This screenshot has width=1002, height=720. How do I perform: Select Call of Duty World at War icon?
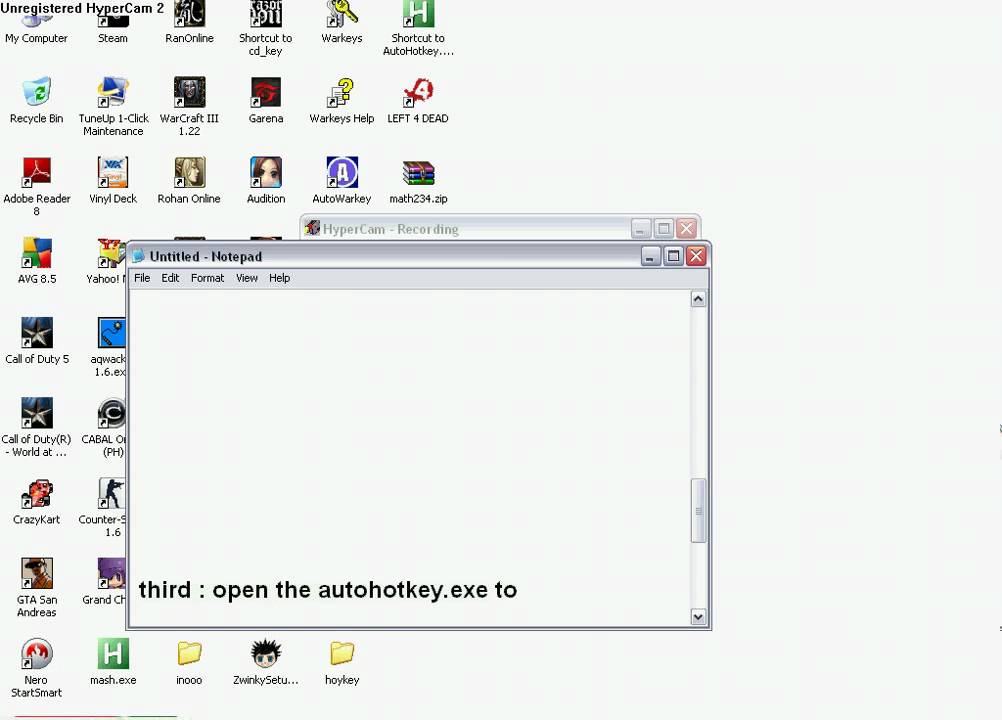(36, 427)
